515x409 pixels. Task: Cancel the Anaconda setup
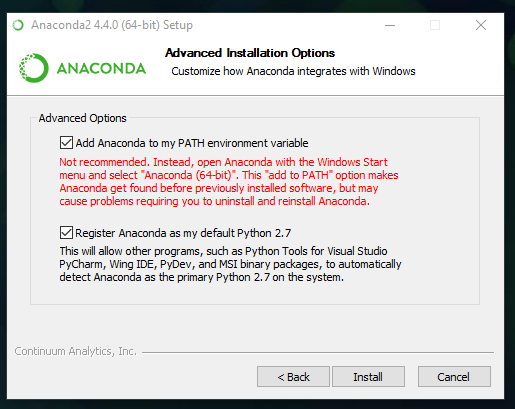pos(454,377)
